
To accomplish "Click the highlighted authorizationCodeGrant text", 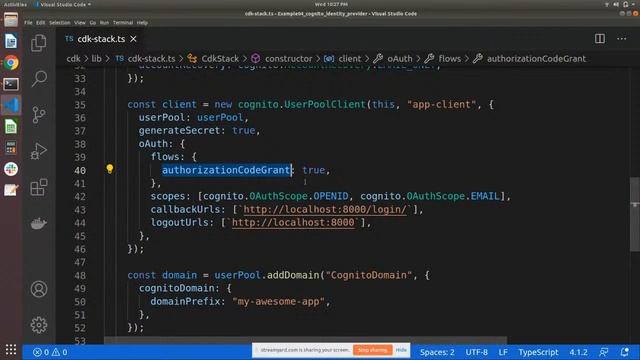I will pos(226,170).
